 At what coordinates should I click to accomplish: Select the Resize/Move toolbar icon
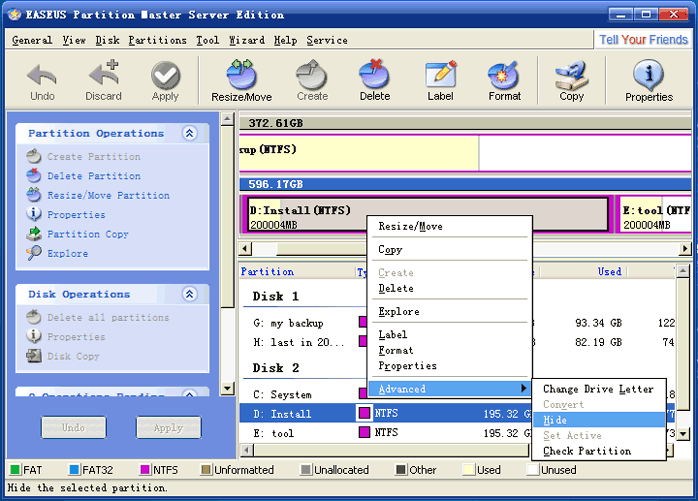[241, 74]
